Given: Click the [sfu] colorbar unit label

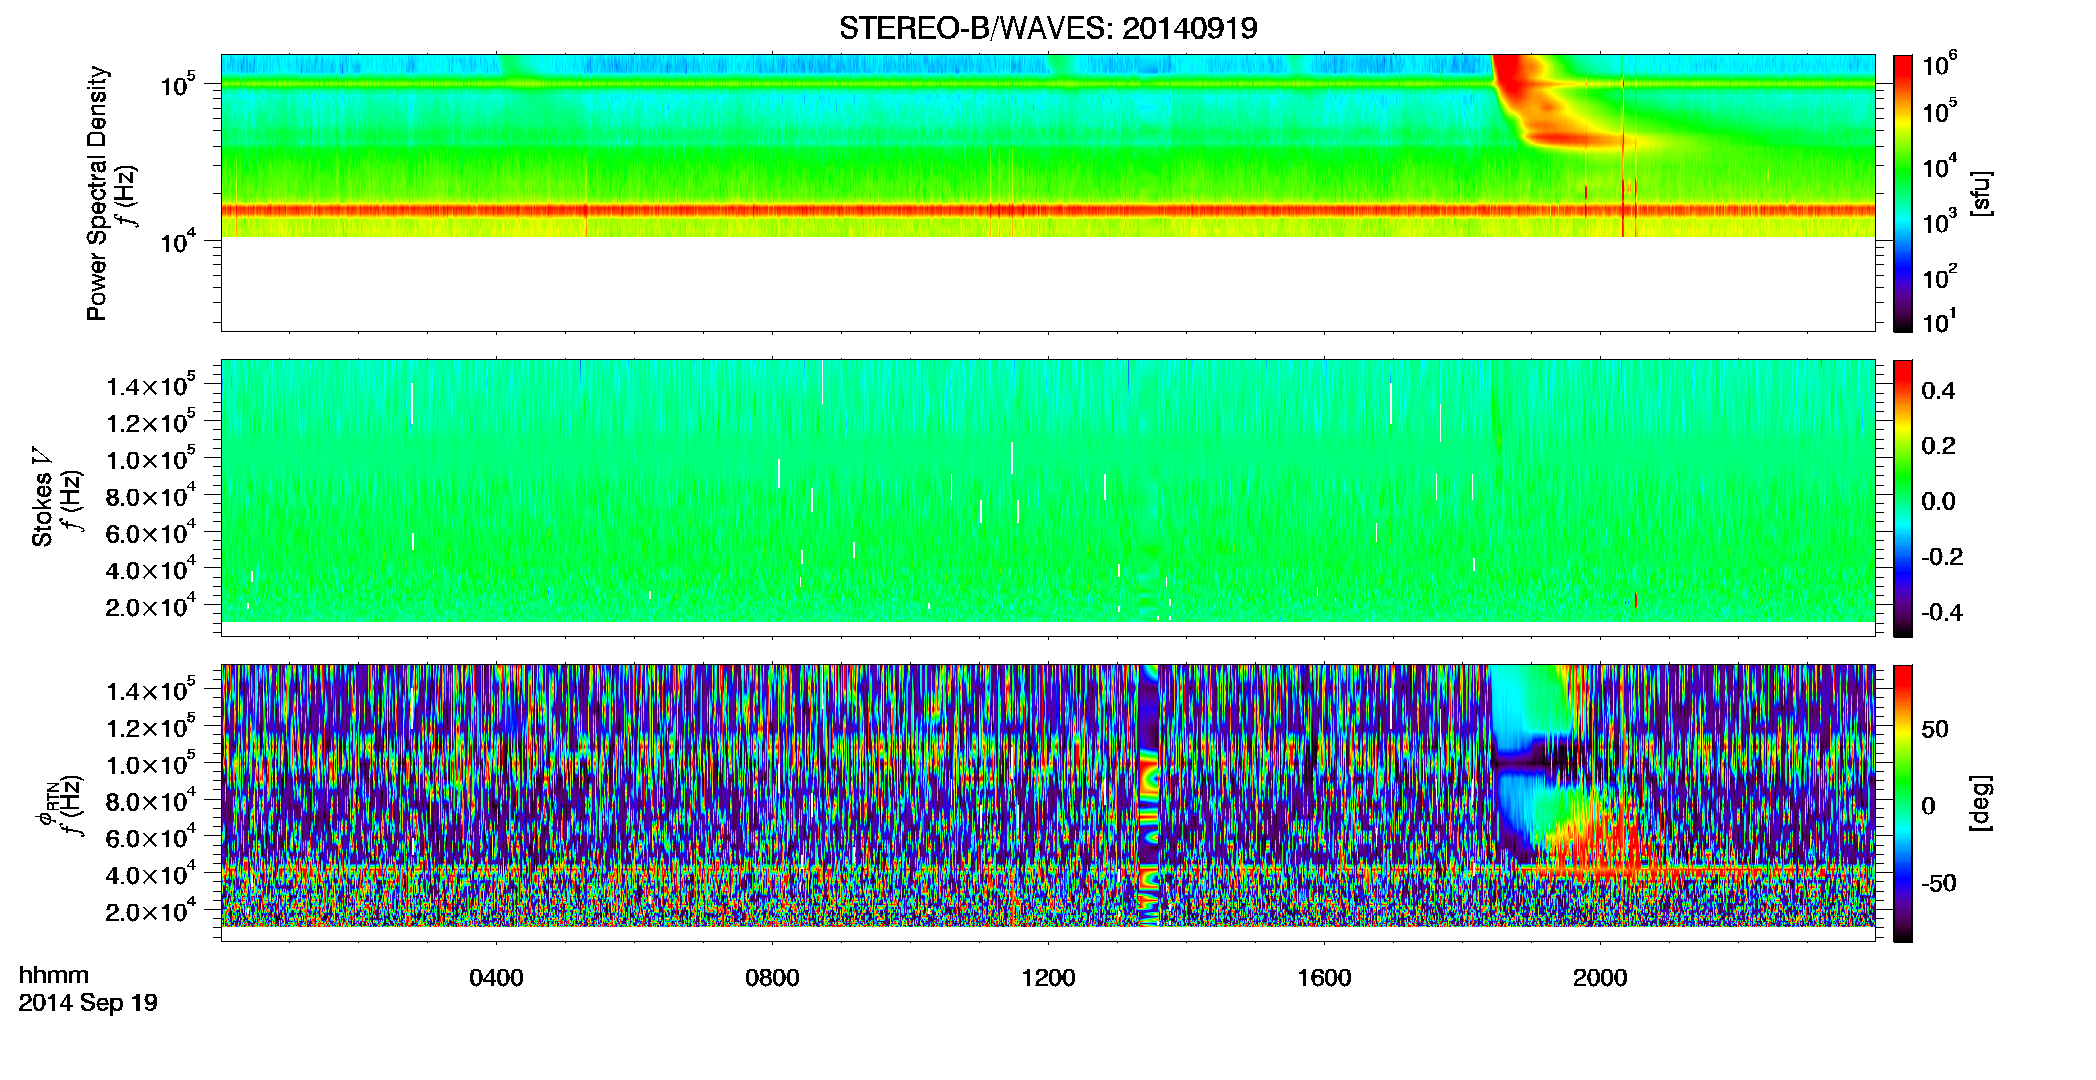Looking at the screenshot, I should 1981,193.
